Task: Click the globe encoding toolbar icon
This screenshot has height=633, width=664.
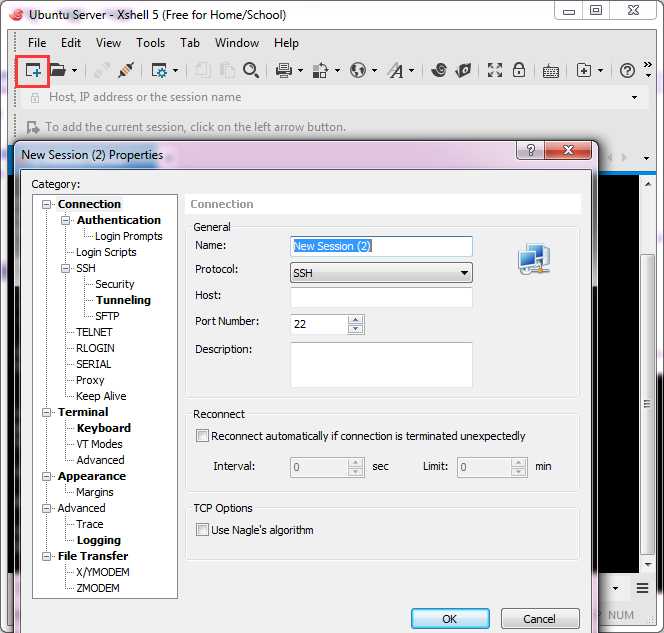Action: [358, 70]
